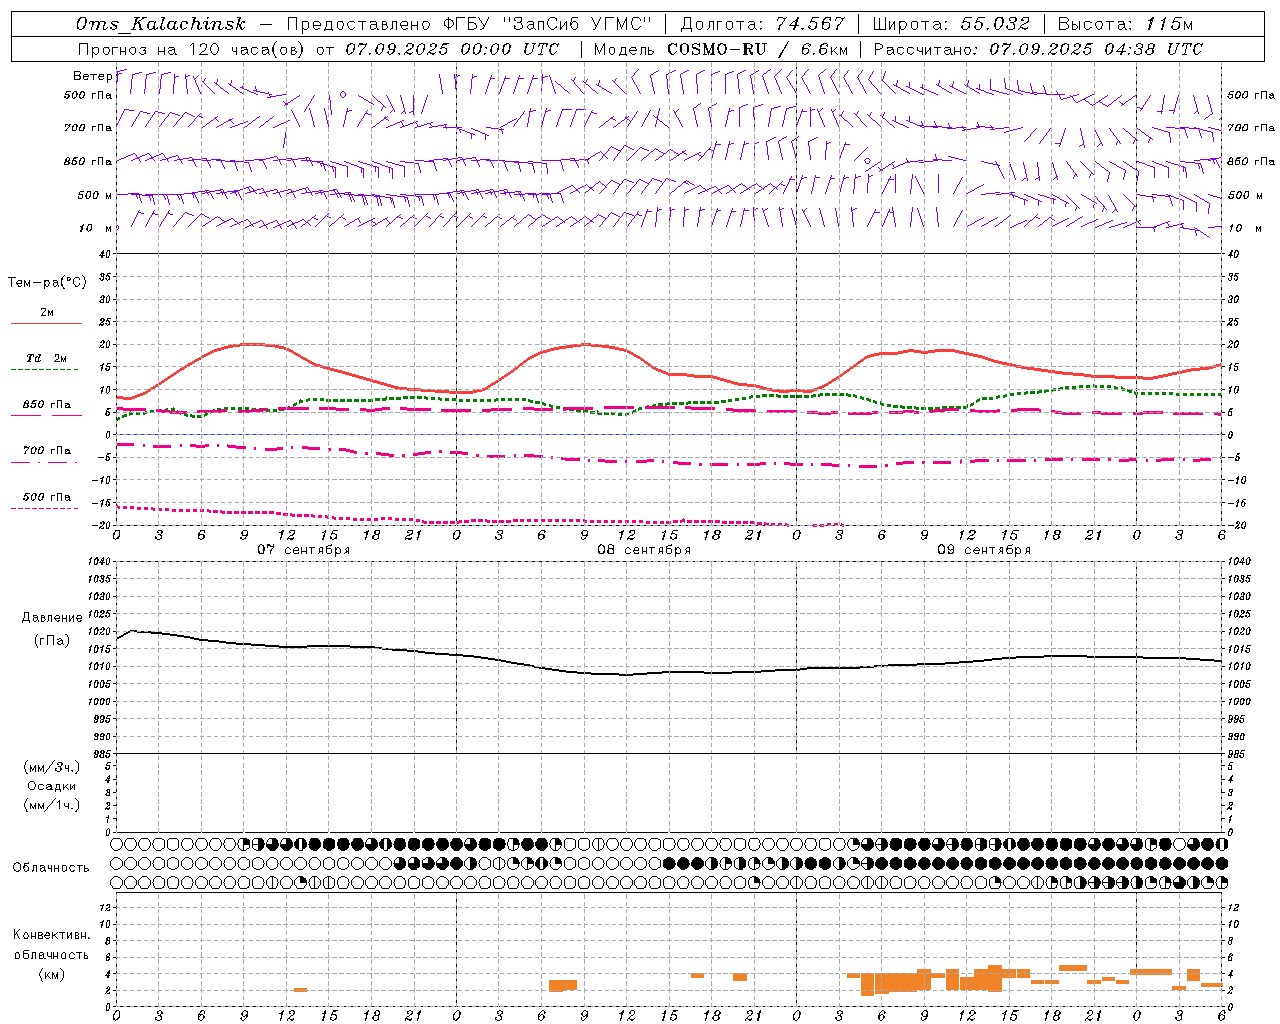Image resolution: width=1280 pixels, height=1024 pixels.
Task: Click the left 10 м wind level label
Action: point(96,228)
